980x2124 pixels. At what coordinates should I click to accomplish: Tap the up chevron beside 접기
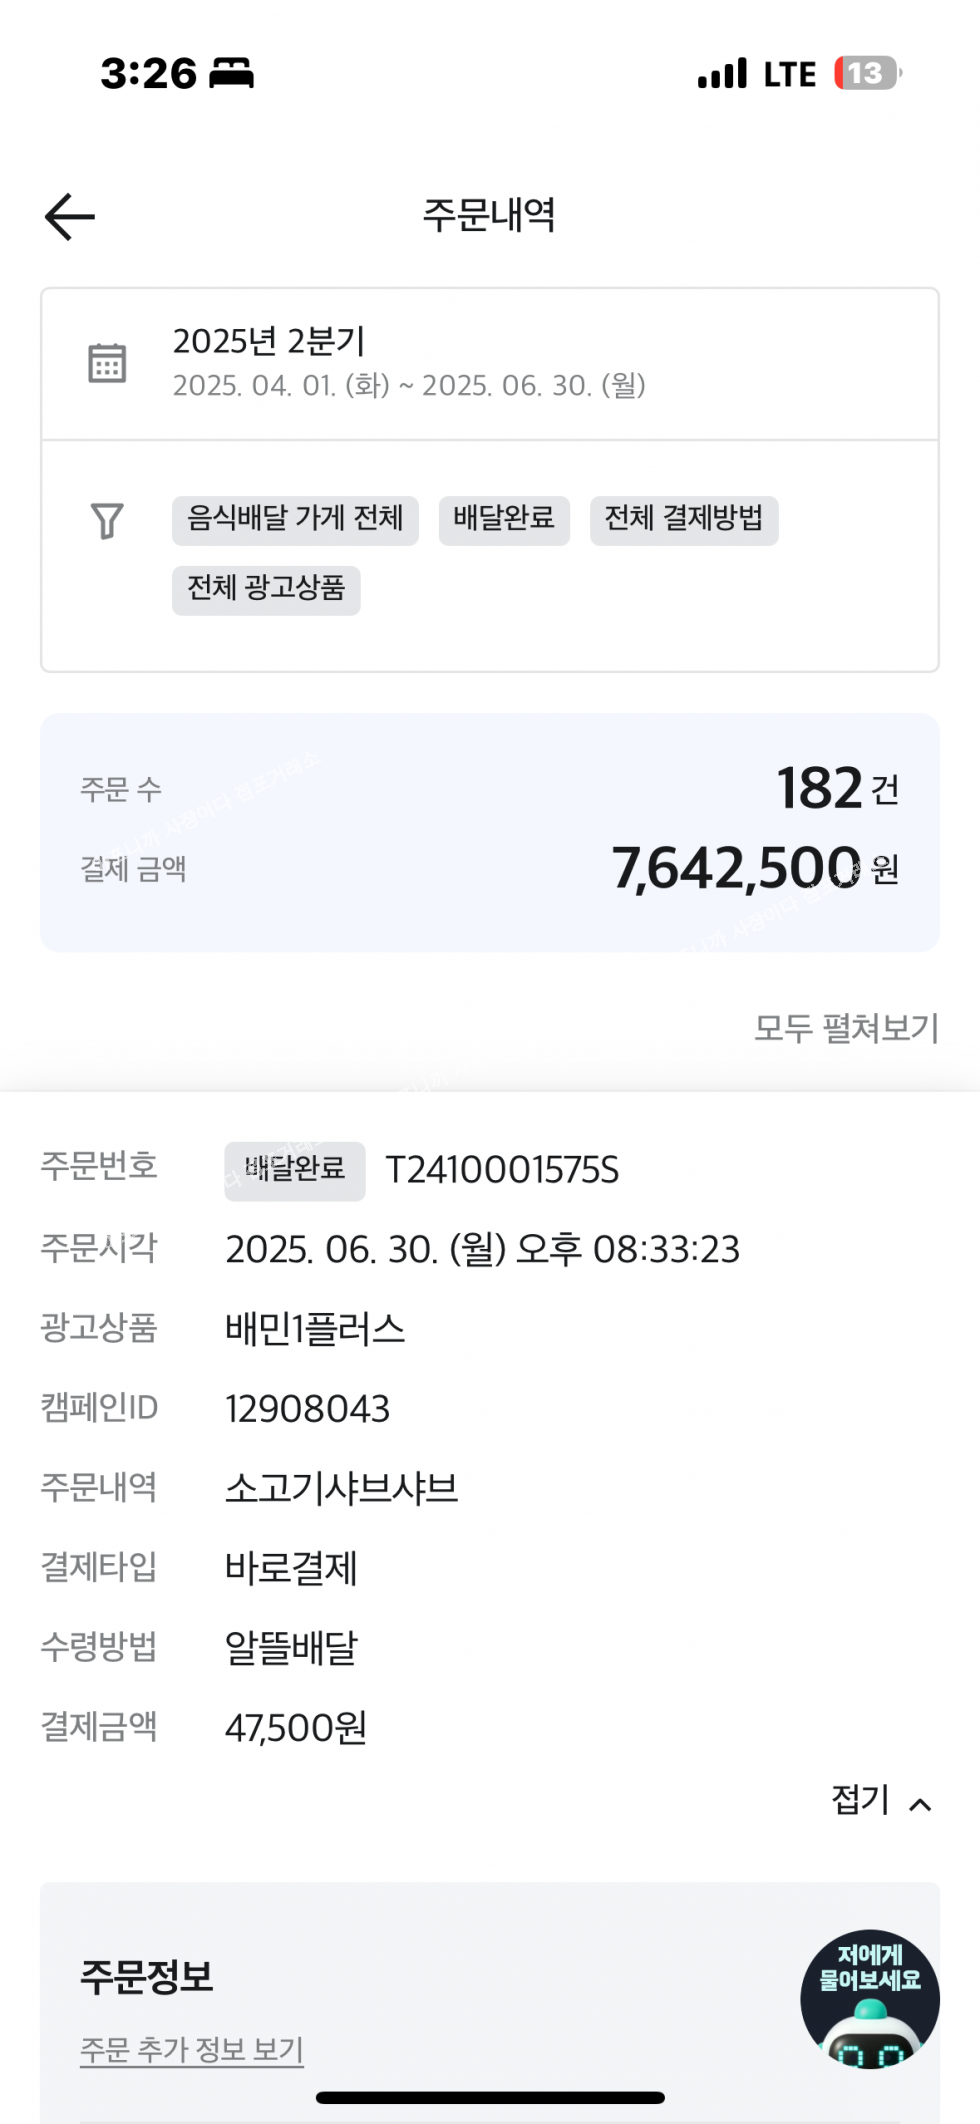click(920, 1805)
